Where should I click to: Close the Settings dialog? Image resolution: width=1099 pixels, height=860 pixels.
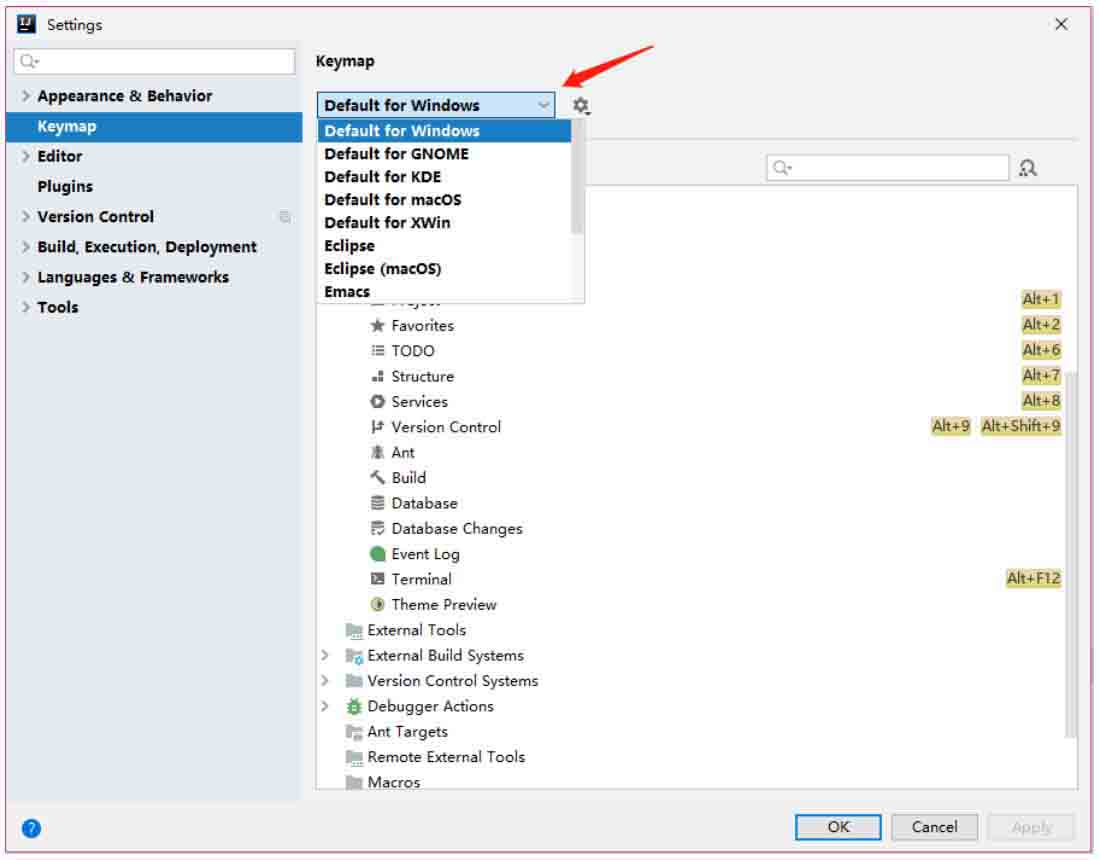[1061, 25]
